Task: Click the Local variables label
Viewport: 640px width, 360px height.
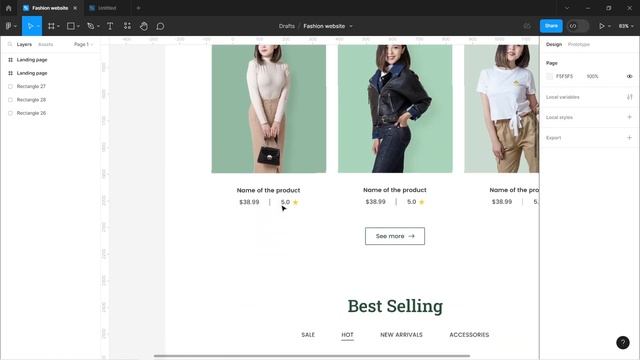Action: point(562,97)
